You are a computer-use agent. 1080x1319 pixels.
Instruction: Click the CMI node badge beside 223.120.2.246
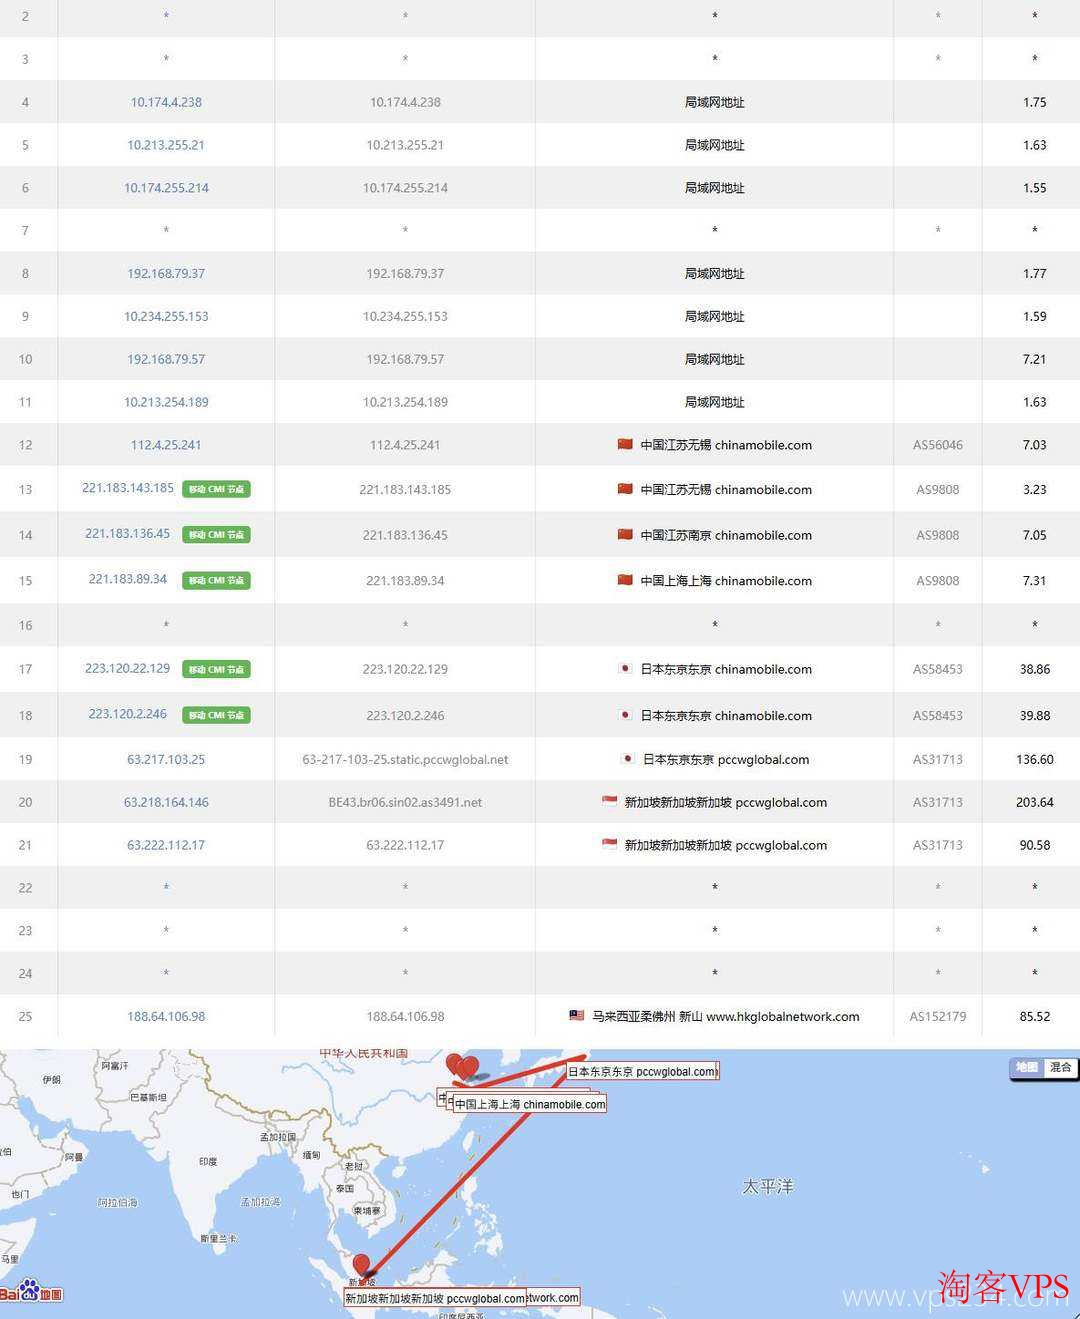click(216, 715)
